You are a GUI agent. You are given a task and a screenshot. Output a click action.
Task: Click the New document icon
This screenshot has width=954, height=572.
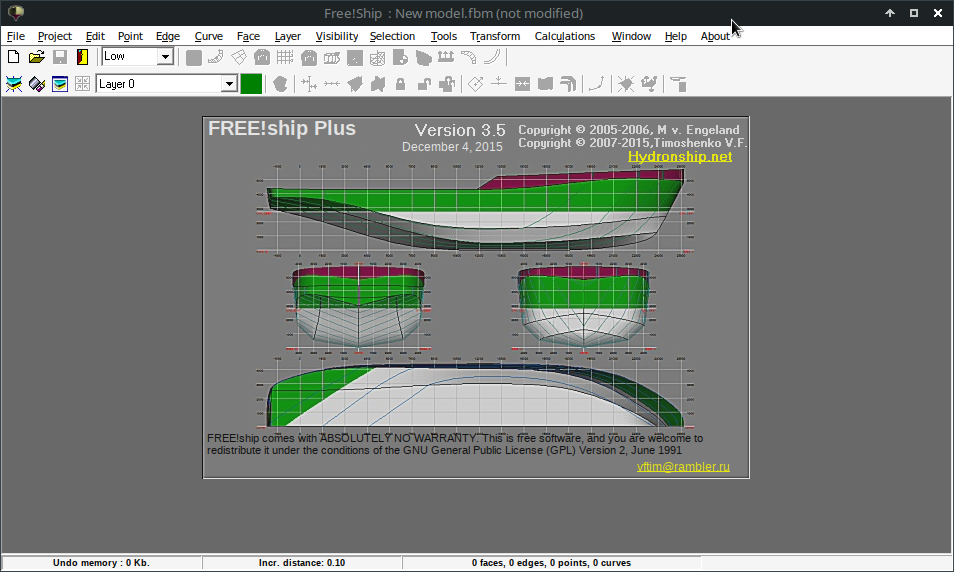[x=13, y=57]
